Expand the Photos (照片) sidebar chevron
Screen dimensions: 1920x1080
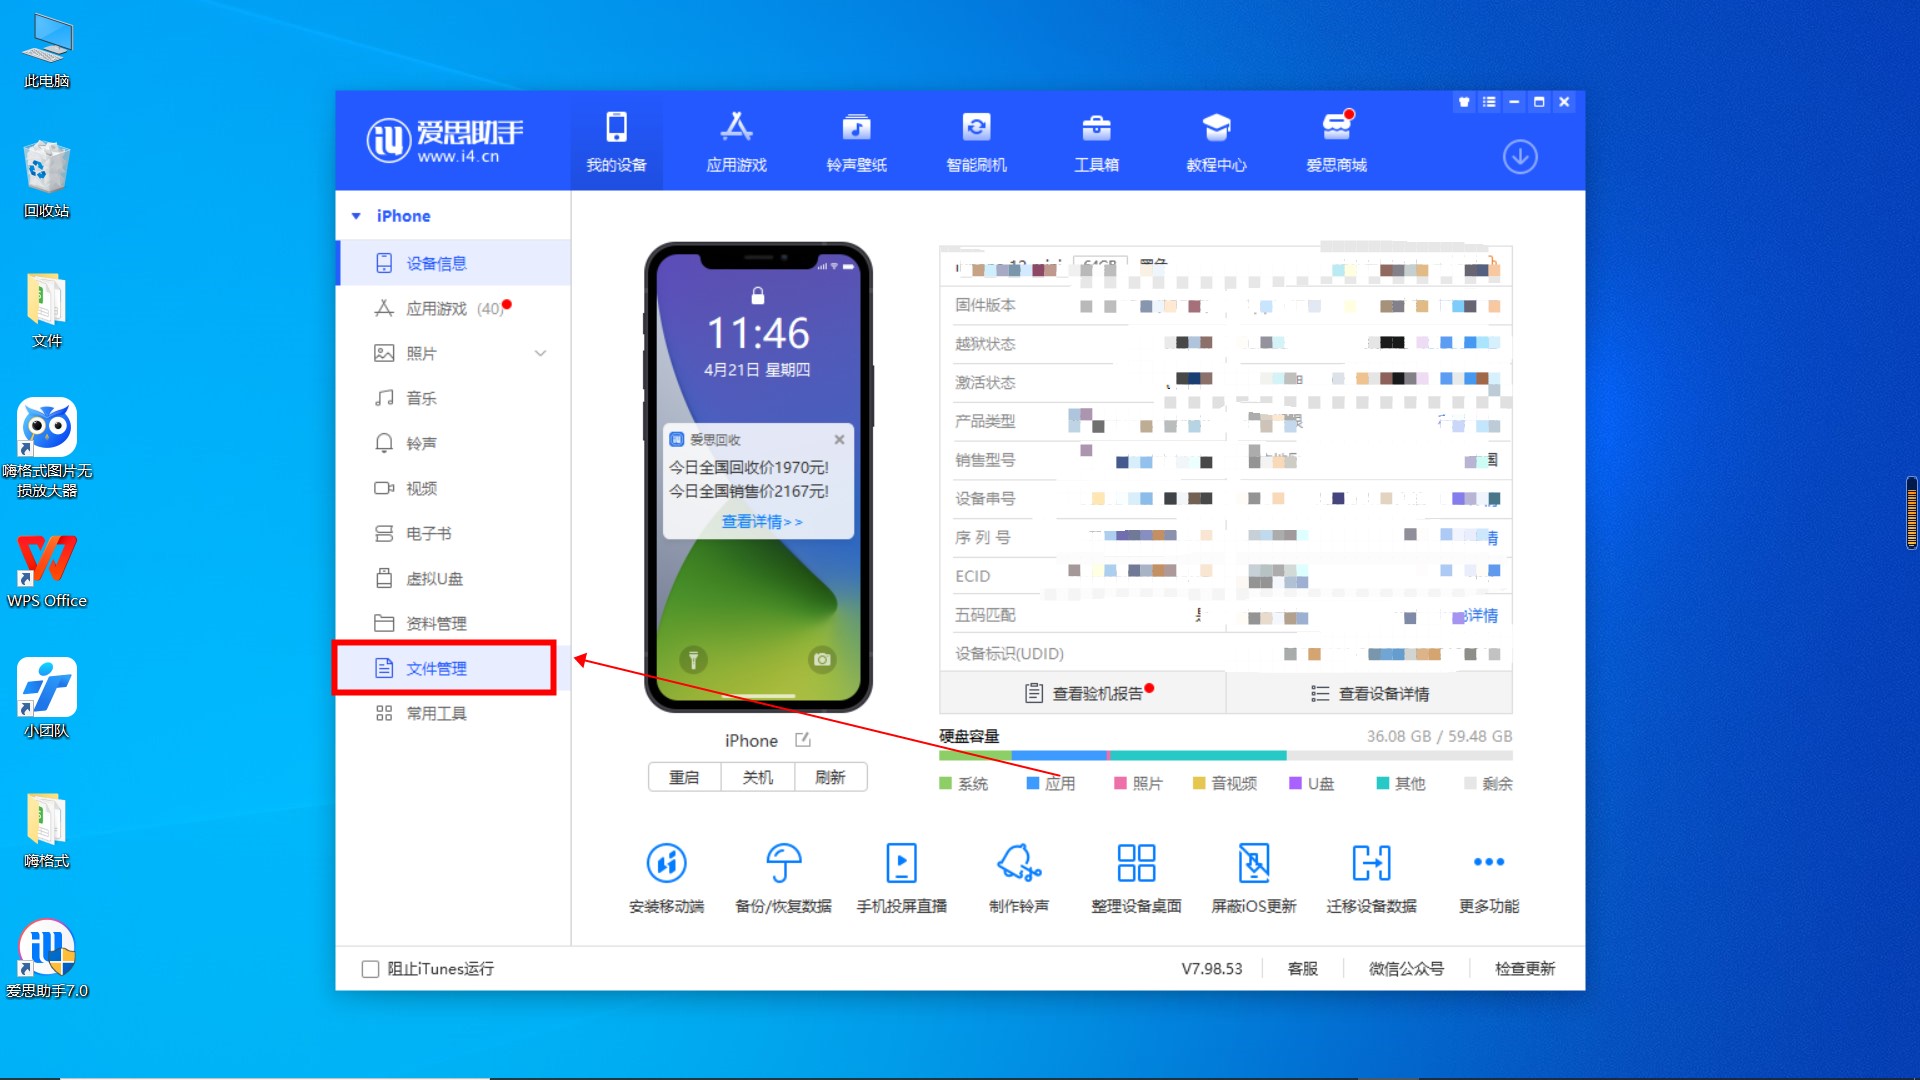(x=540, y=353)
